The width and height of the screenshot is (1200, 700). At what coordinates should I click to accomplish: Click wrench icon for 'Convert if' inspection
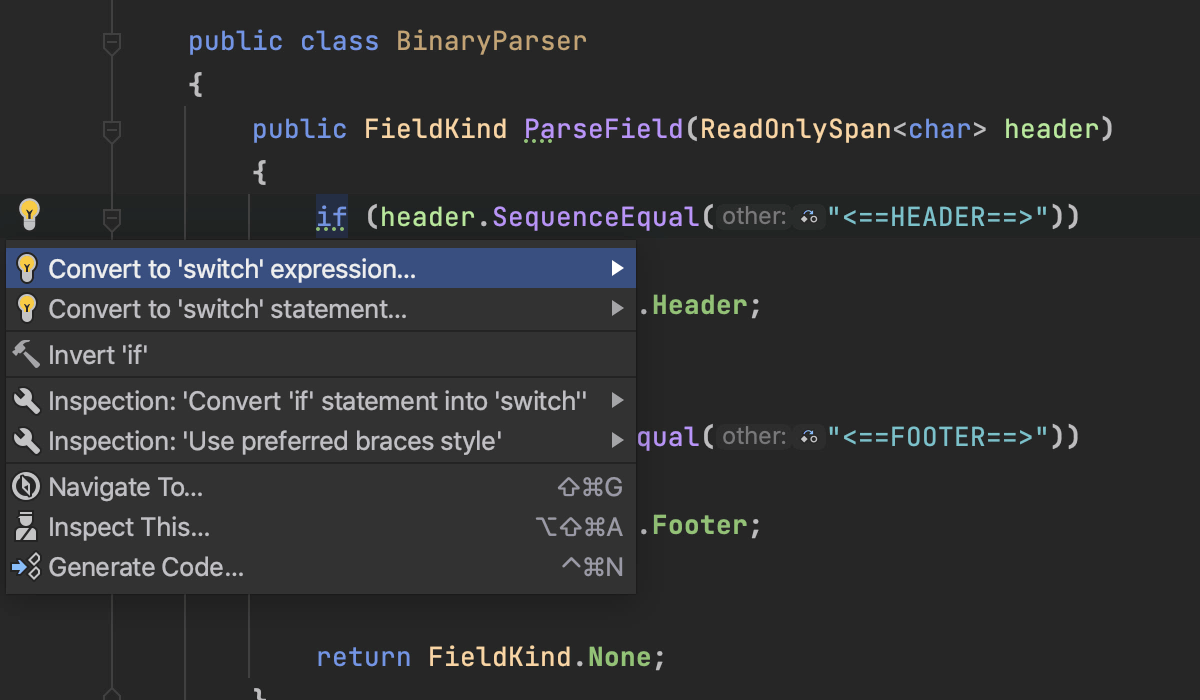click(27, 401)
